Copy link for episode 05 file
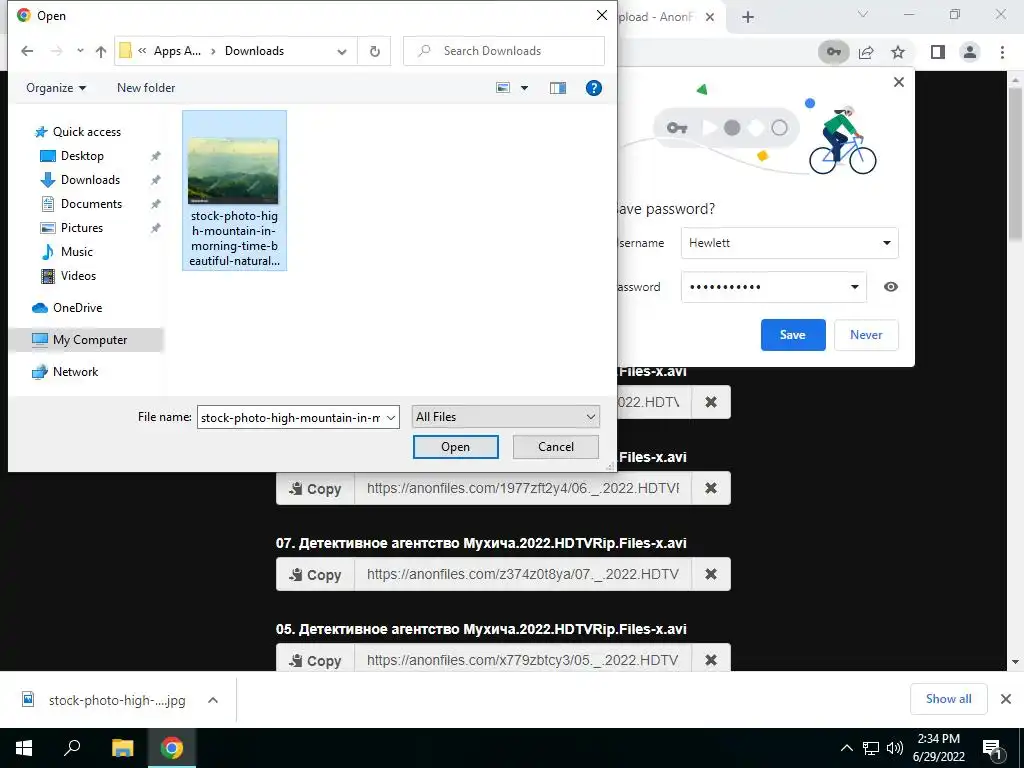Viewport: 1024px width, 768px height. [x=315, y=660]
